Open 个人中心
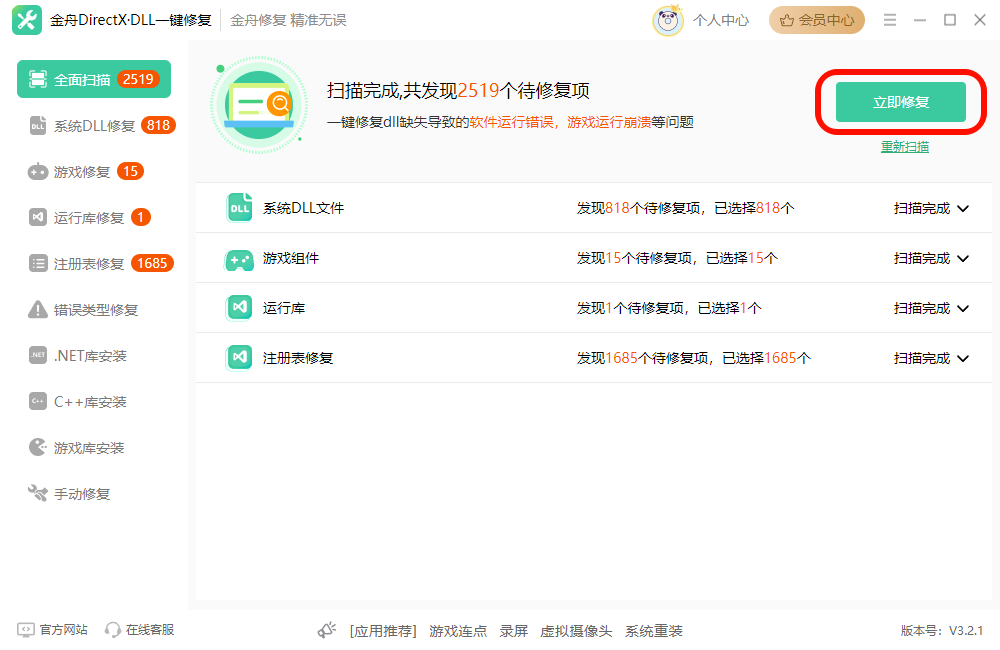 point(721,20)
